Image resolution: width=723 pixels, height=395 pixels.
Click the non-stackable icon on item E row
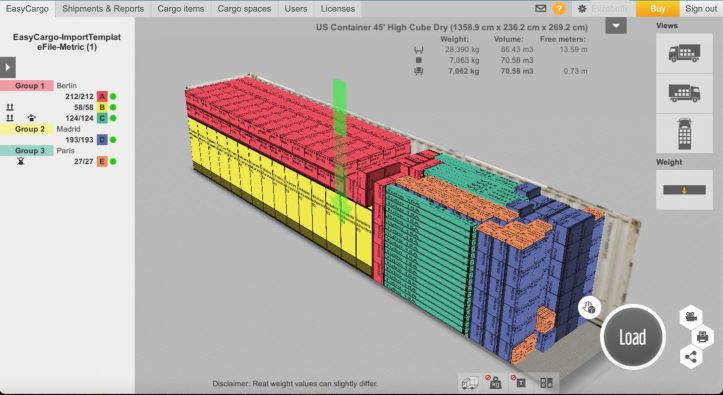pos(20,161)
